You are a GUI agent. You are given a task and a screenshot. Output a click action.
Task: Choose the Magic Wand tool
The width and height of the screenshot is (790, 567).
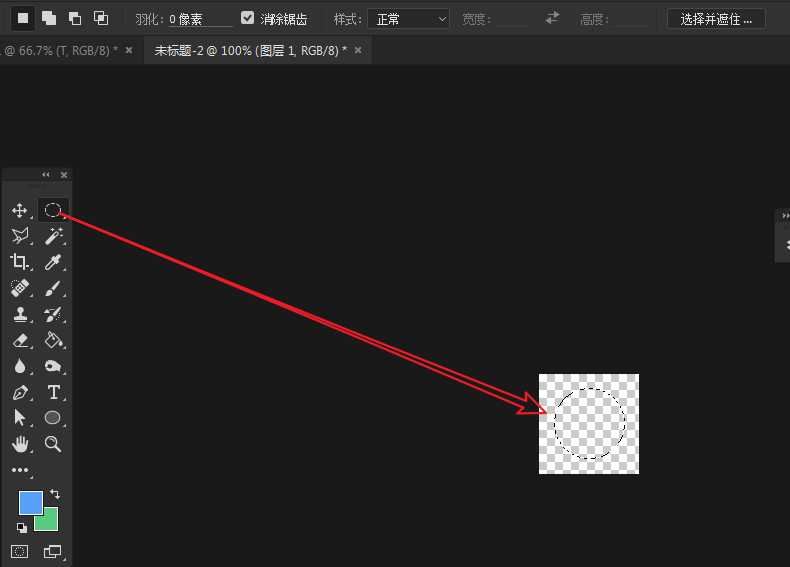click(53, 236)
